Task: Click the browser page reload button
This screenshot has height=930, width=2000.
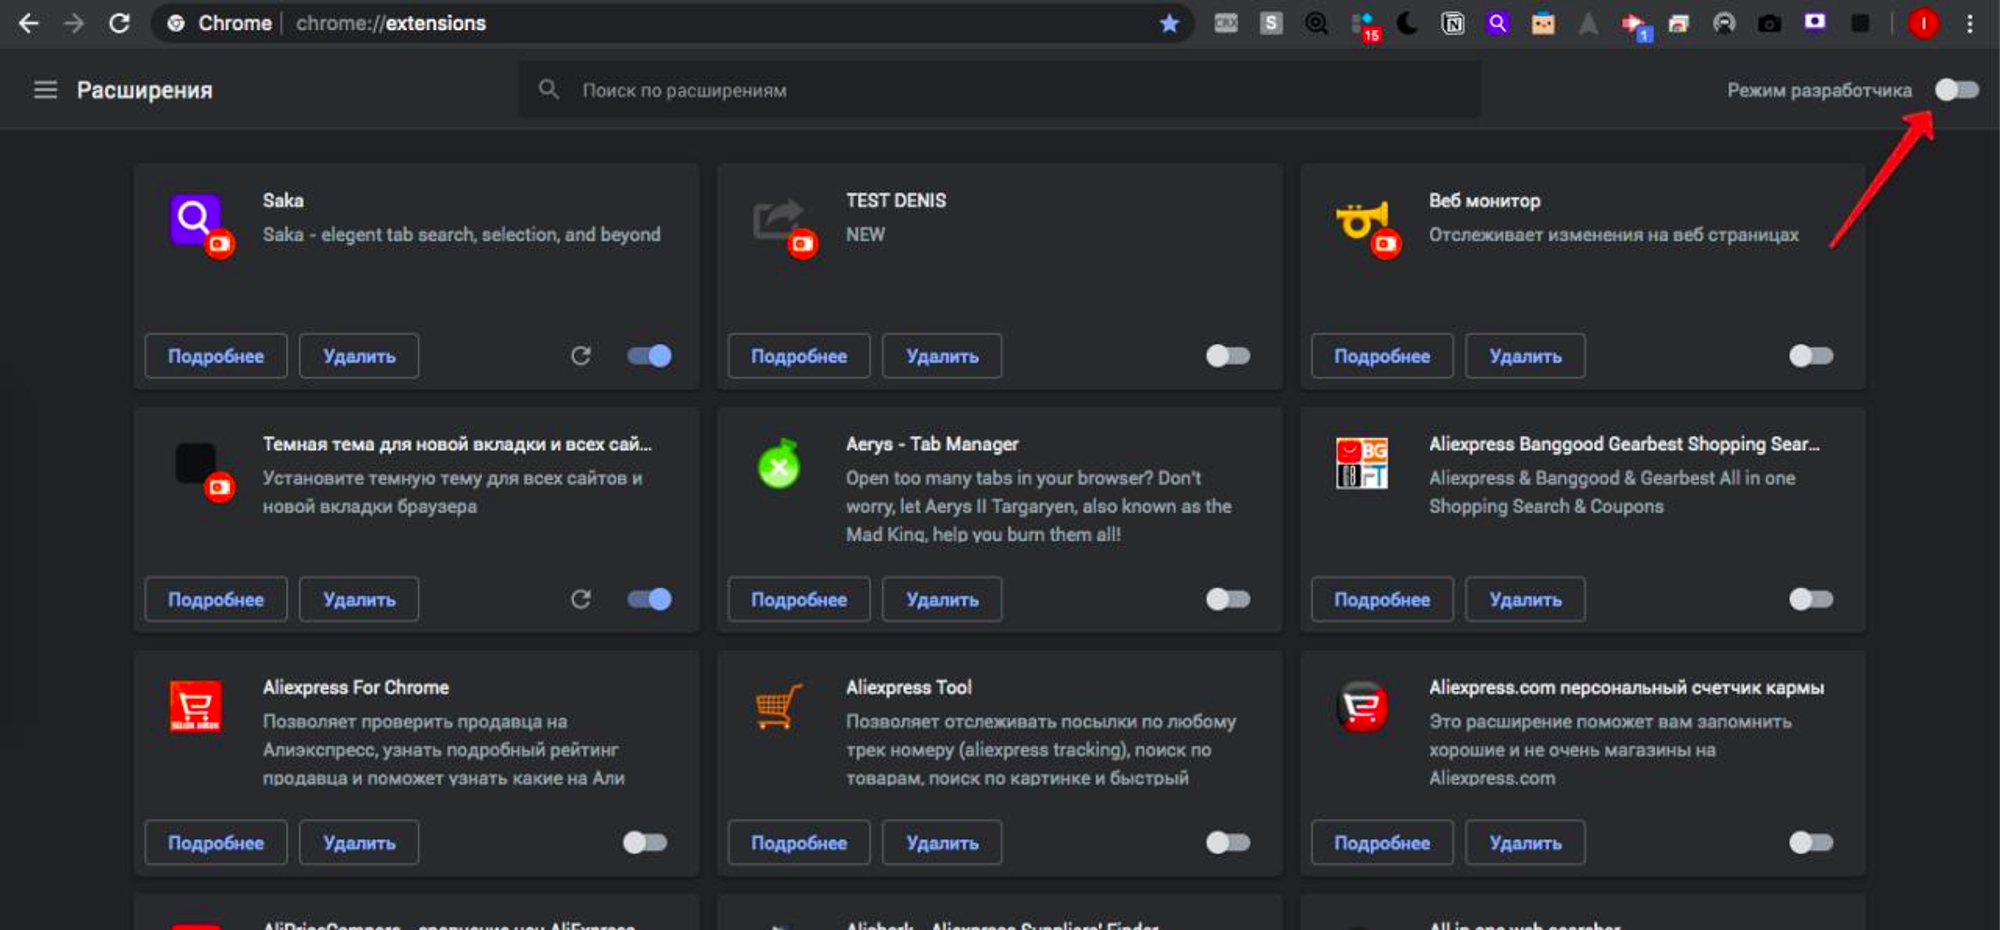Action: pyautogui.click(x=119, y=23)
